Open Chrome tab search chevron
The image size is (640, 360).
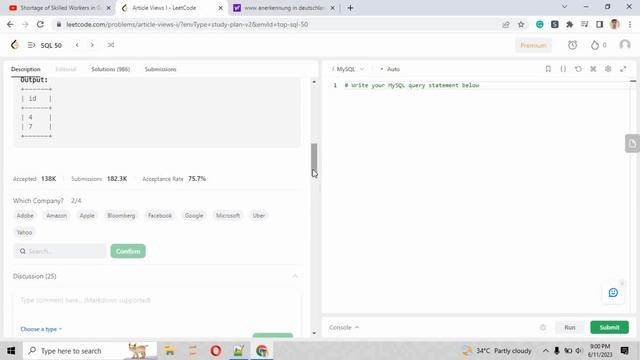click(x=564, y=7)
